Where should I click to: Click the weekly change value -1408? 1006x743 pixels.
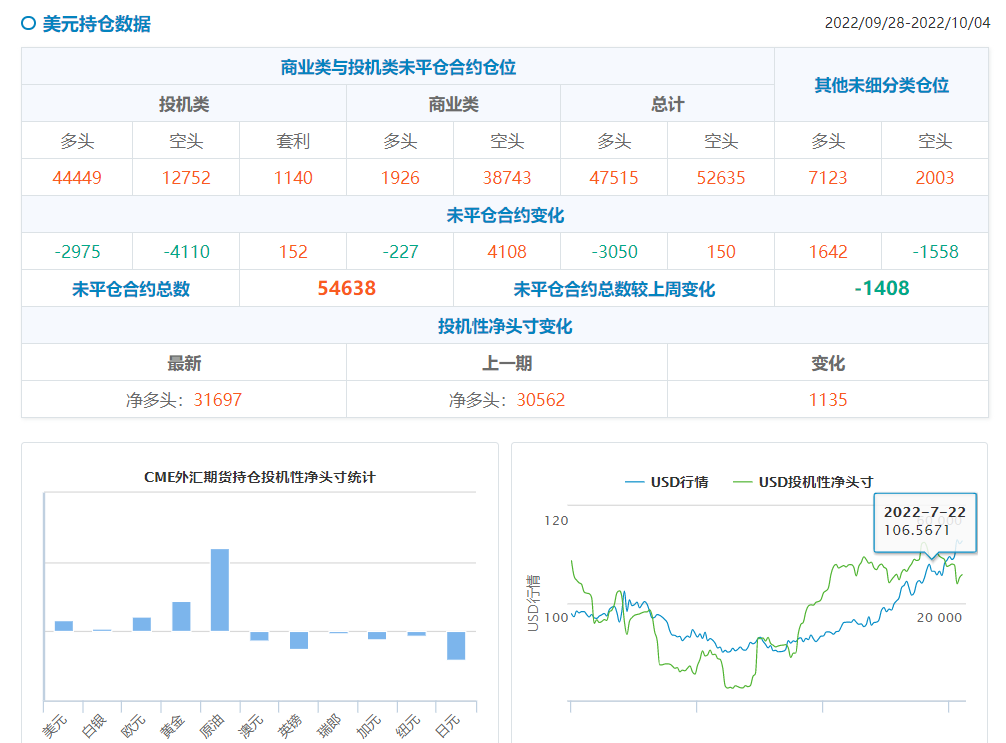pos(881,289)
